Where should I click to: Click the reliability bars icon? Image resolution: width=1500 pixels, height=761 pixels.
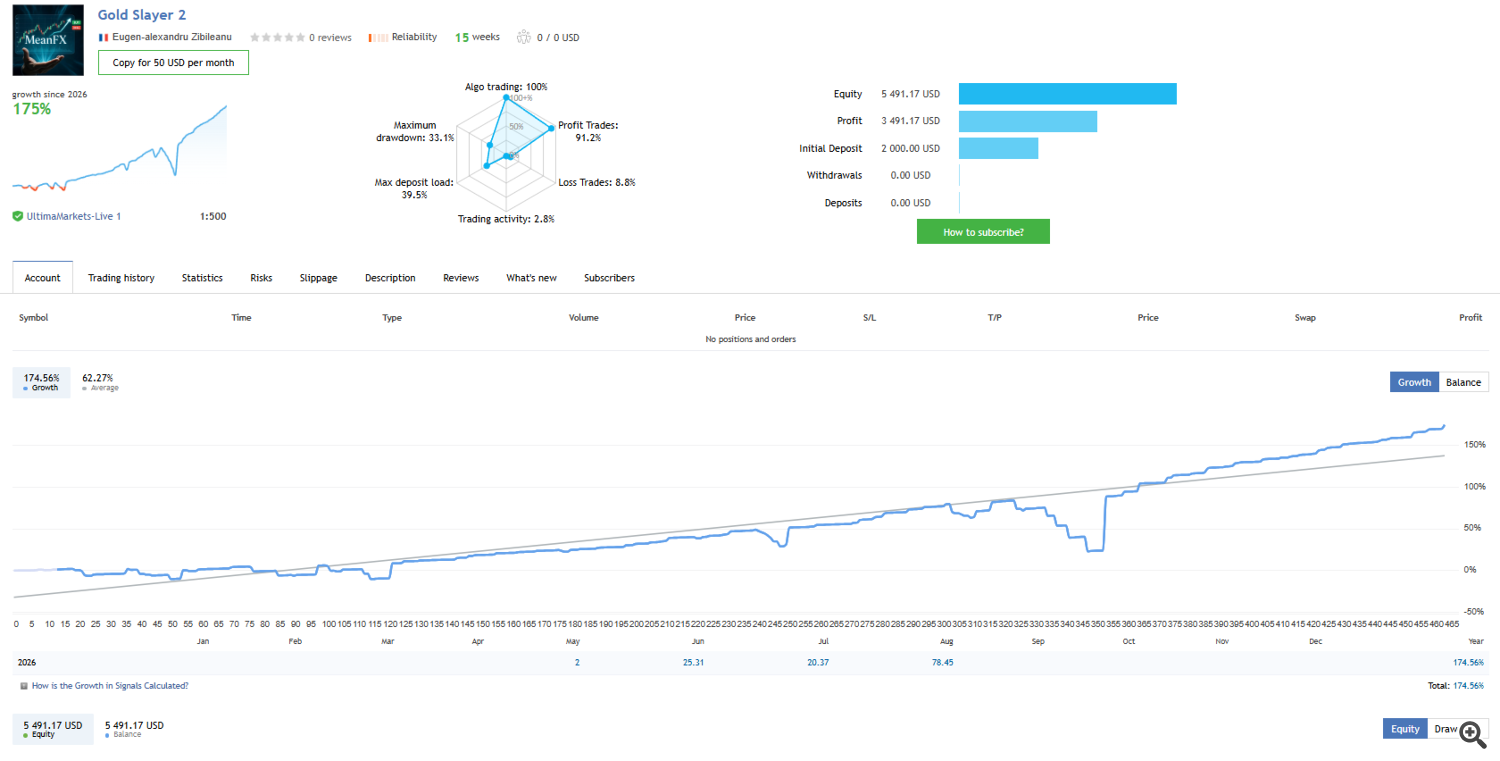pos(378,37)
